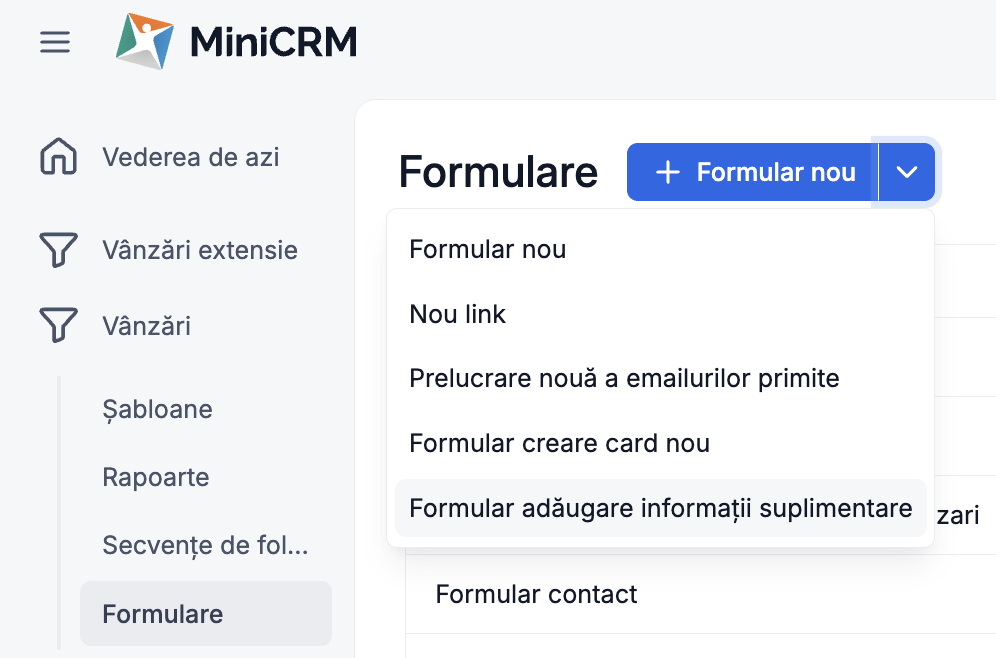Open Vederea de azi in sidebar
996x658 pixels.
tap(191, 157)
